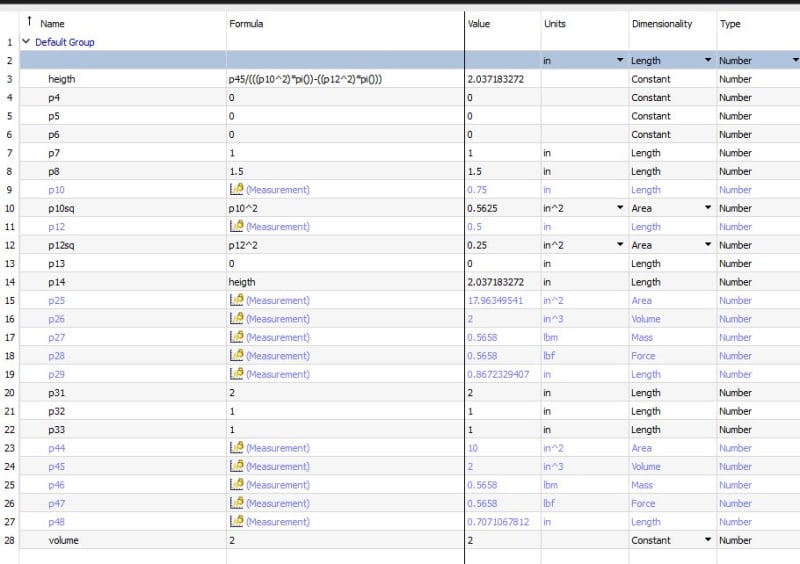Screen dimensions: 800x564
Task: Select row number 28 header
Action: pos(10,540)
